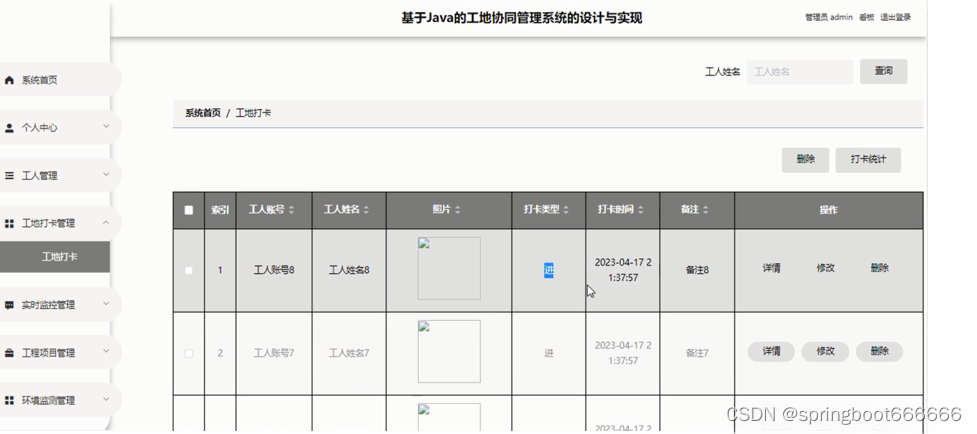This screenshot has width=977, height=434.
Task: Click the cell 备注7
Action: (697, 353)
